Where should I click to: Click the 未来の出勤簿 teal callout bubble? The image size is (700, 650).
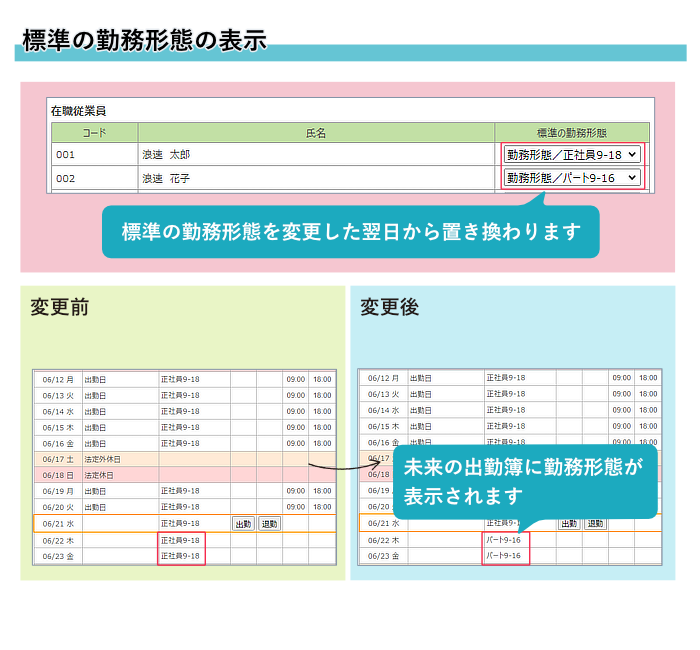point(524,481)
